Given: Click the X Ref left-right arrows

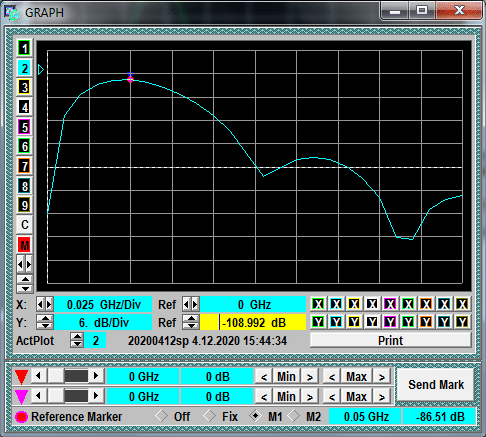Looking at the screenshot, I should coord(191,304).
